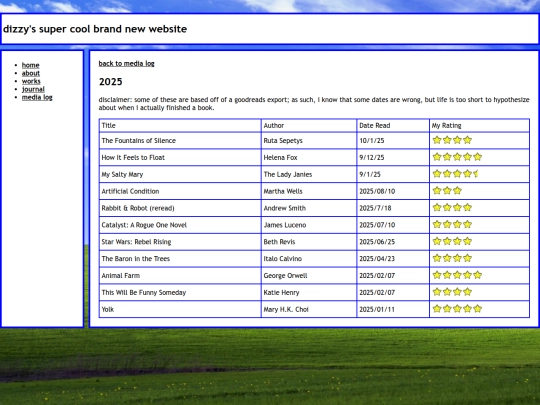Click author Ruta Sepetys
Viewport: 540px width, 405px height.
tap(283, 141)
